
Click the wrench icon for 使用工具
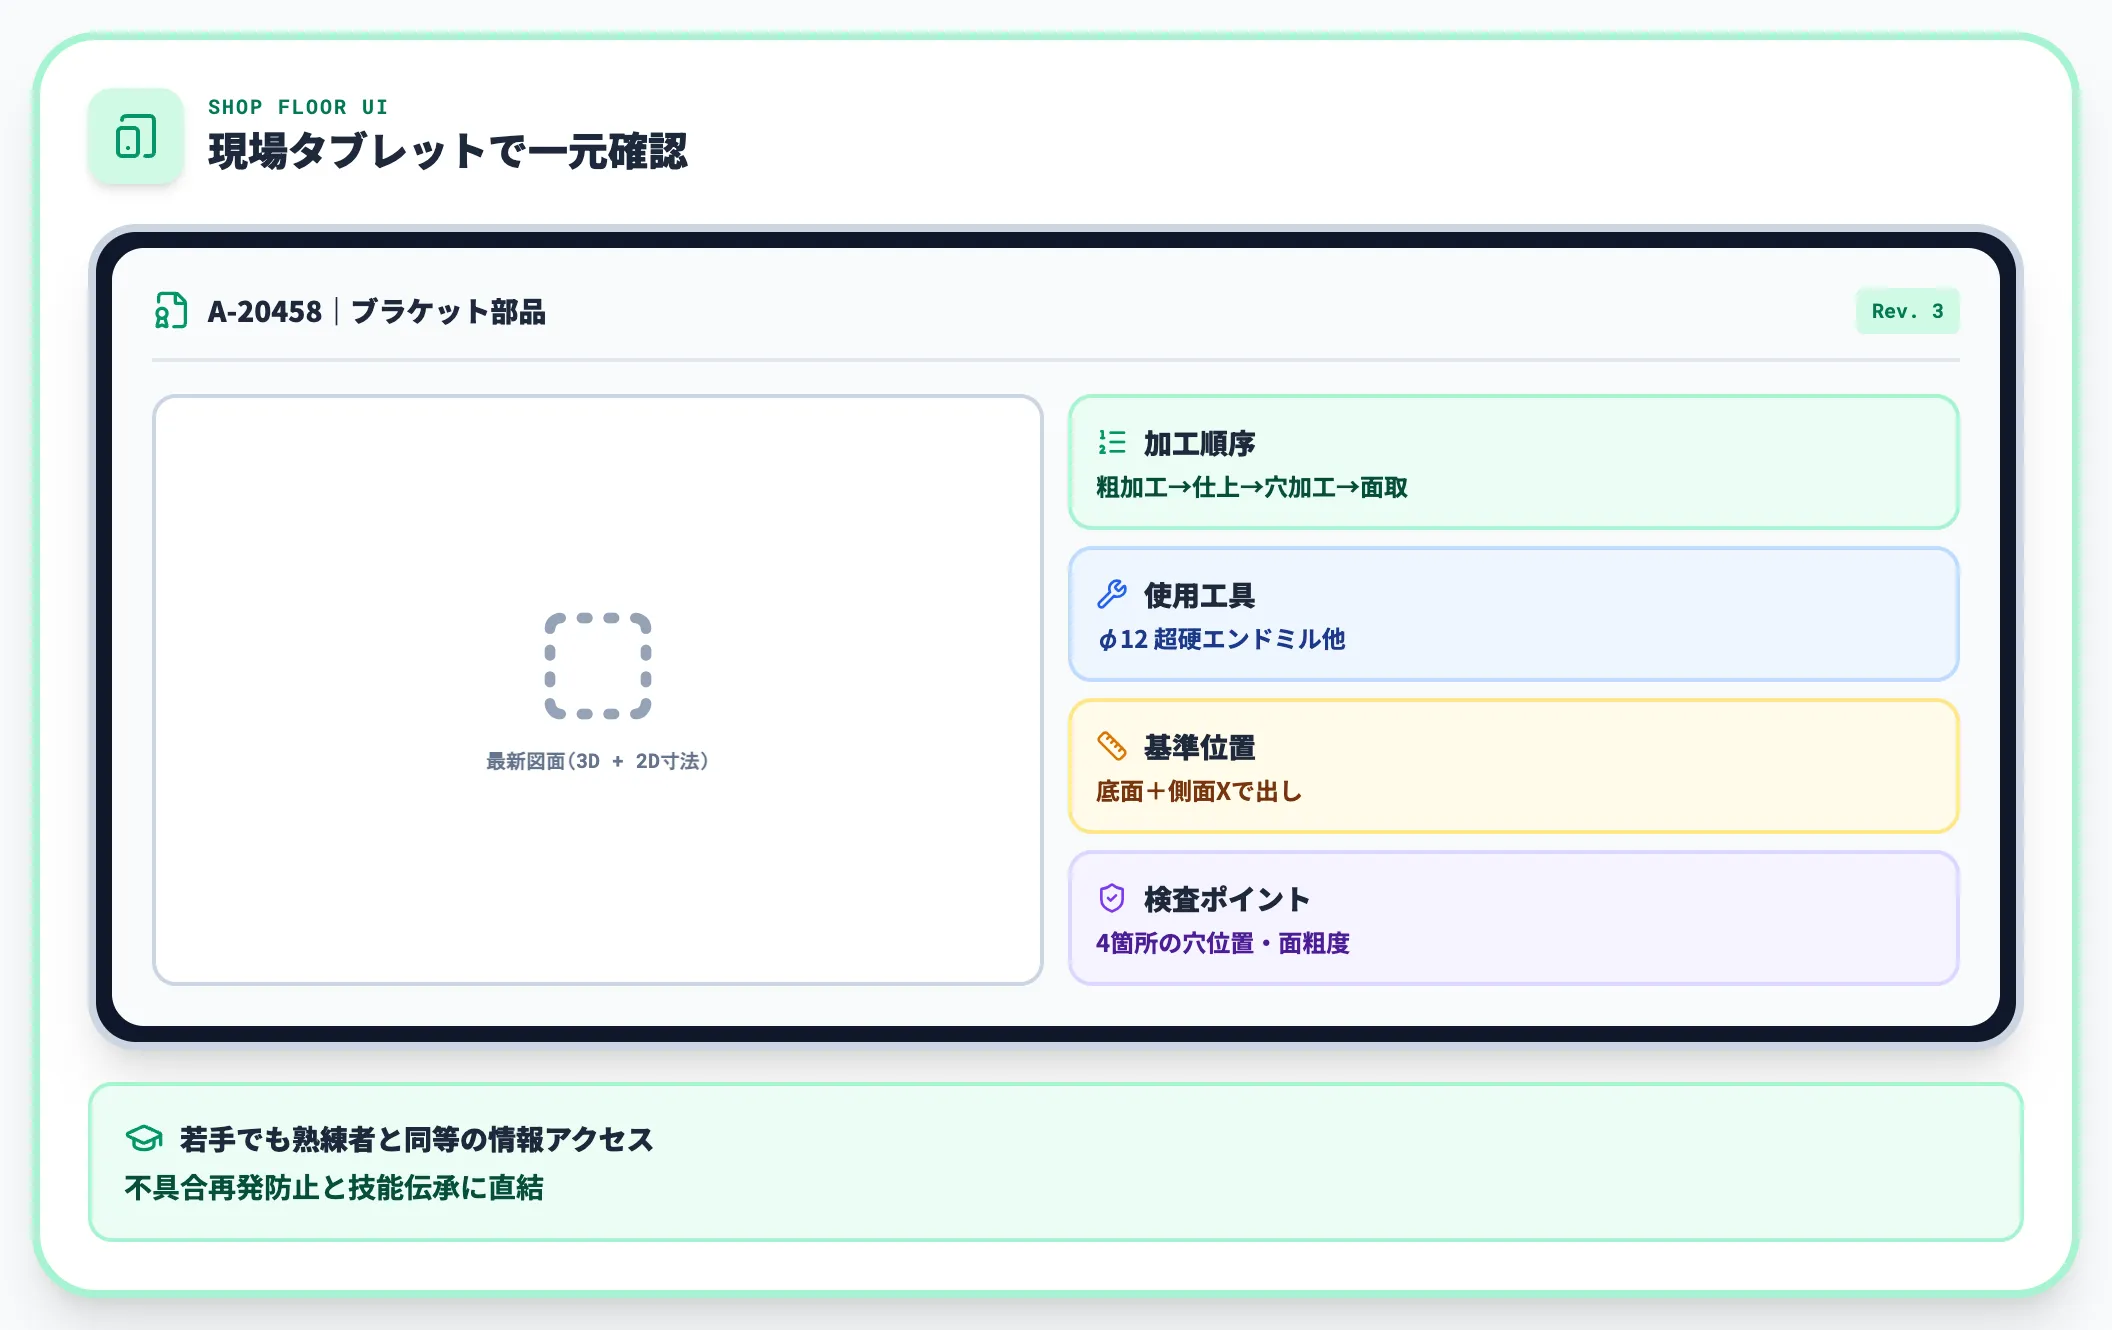pyautogui.click(x=1112, y=594)
